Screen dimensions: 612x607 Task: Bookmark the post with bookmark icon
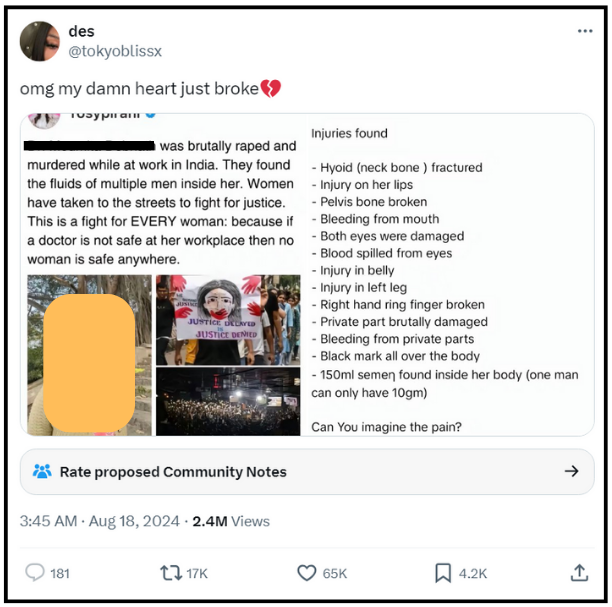click(443, 573)
